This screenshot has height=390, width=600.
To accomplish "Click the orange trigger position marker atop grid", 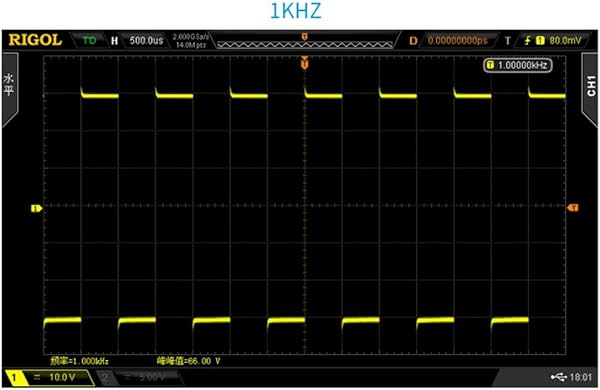I will [305, 62].
